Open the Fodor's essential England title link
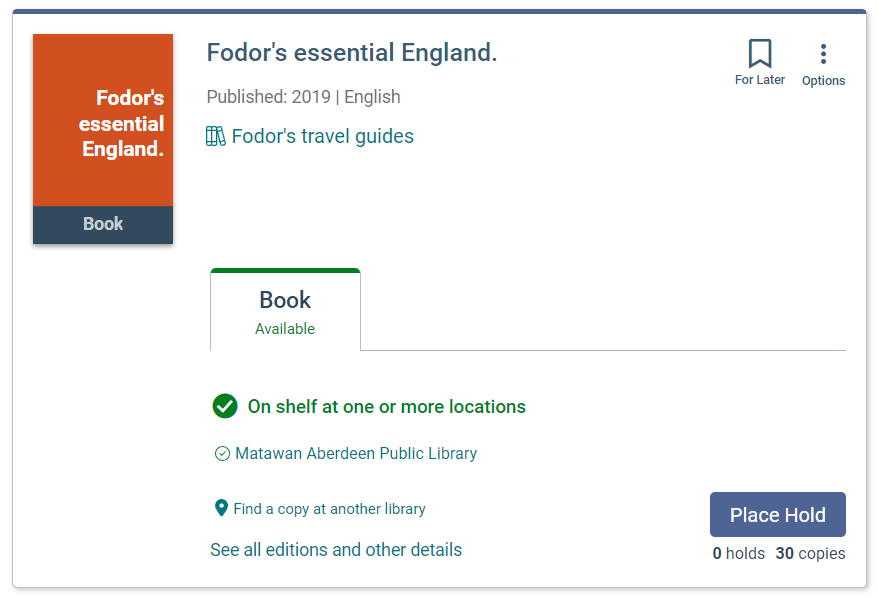 click(x=351, y=53)
